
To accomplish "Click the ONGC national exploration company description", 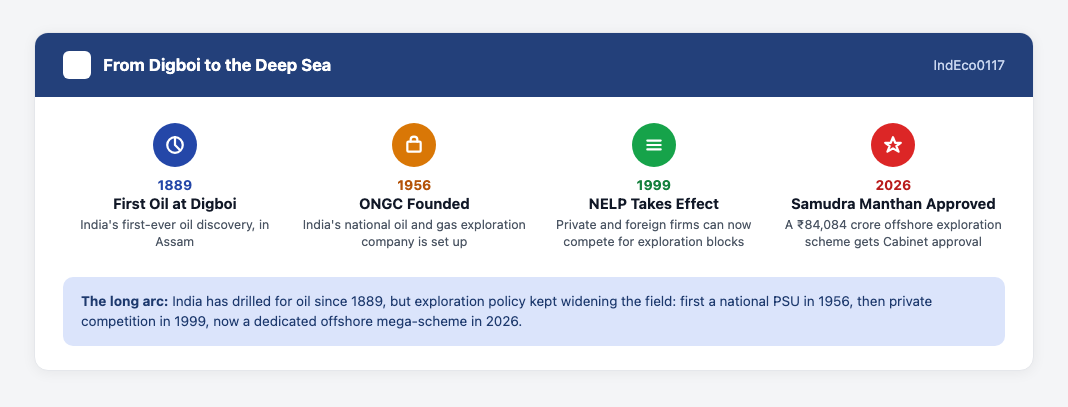I will point(414,233).
